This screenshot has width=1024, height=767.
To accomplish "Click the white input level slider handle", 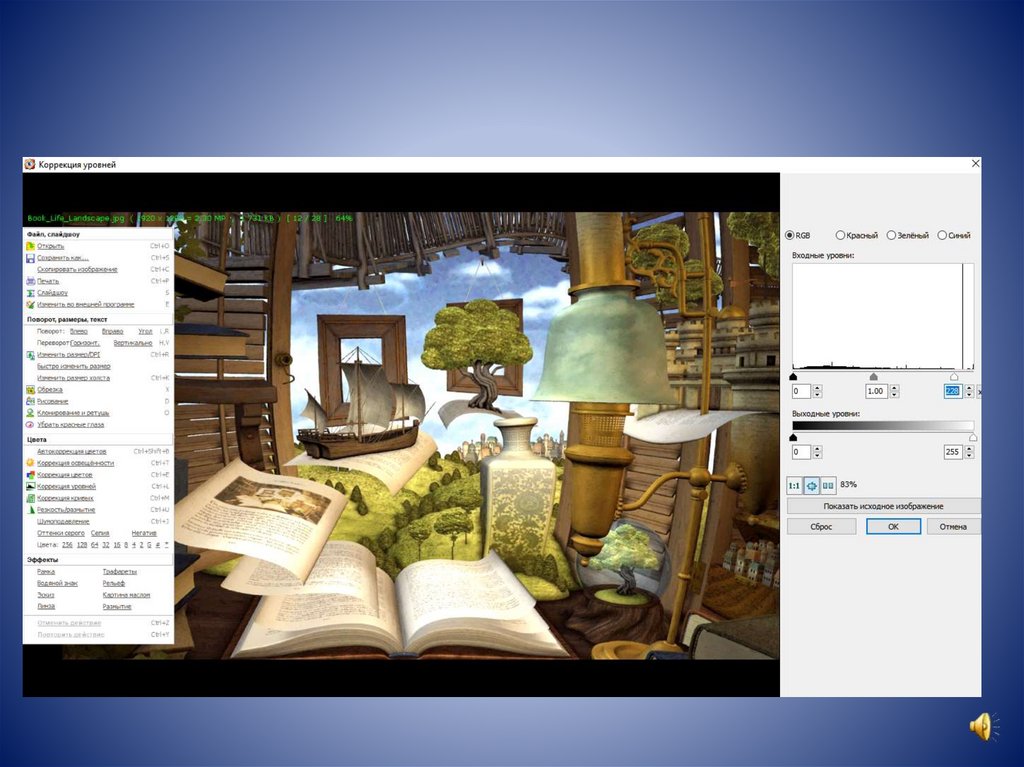I will tap(954, 377).
